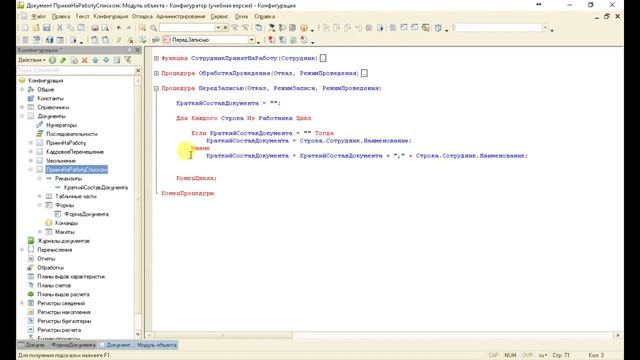
Task: Click the orange Help icon in toolbar
Action: [x=304, y=28]
